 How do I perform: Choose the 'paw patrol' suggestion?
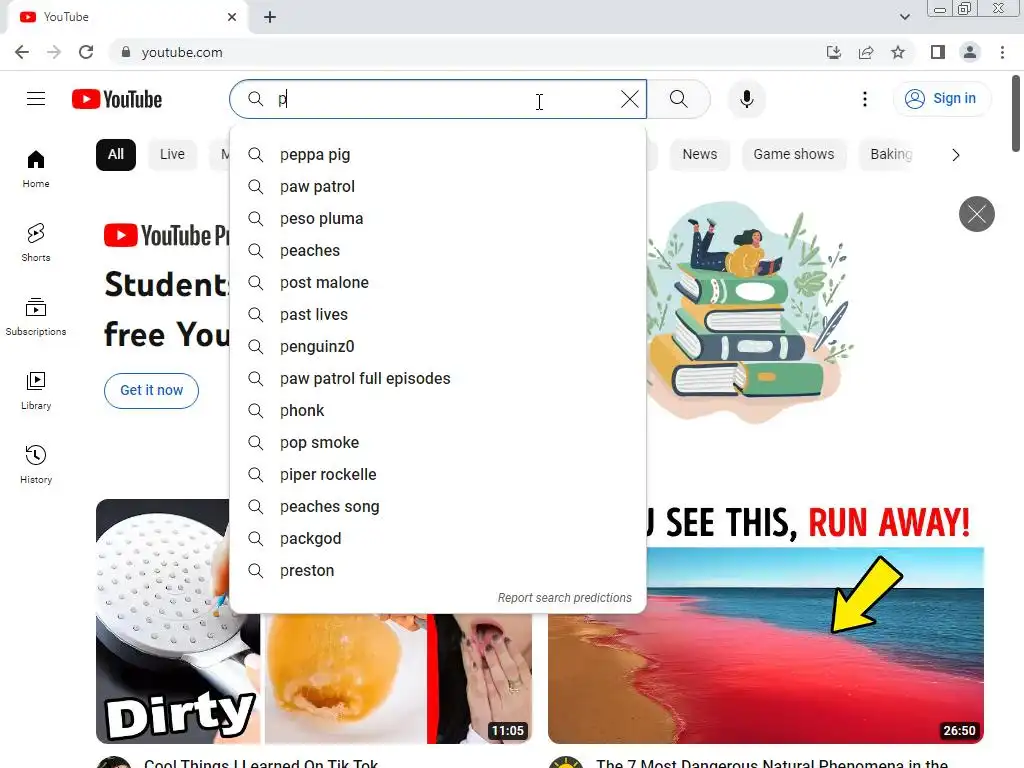click(438, 187)
